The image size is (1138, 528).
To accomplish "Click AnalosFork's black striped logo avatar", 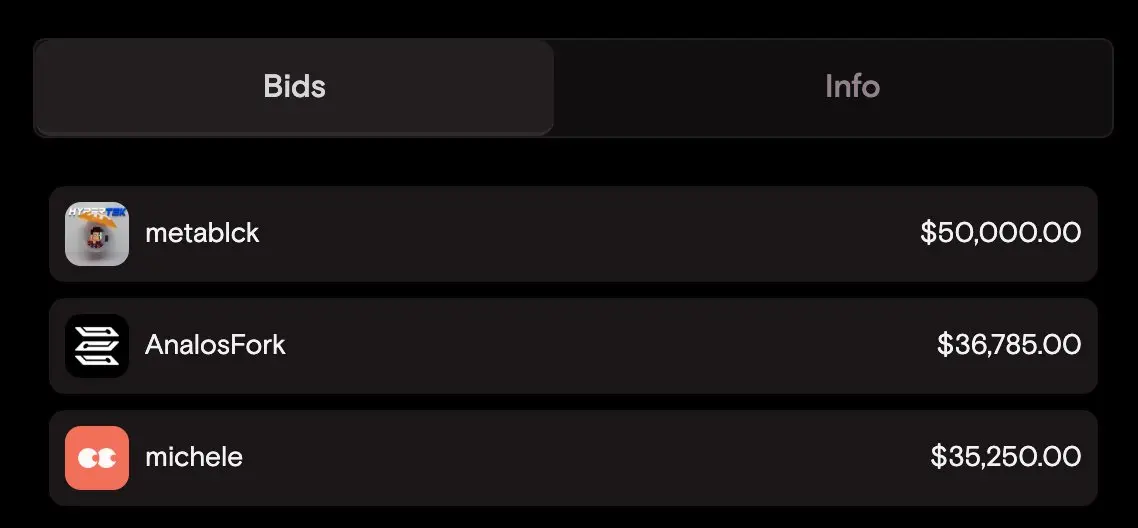I will (x=97, y=345).
